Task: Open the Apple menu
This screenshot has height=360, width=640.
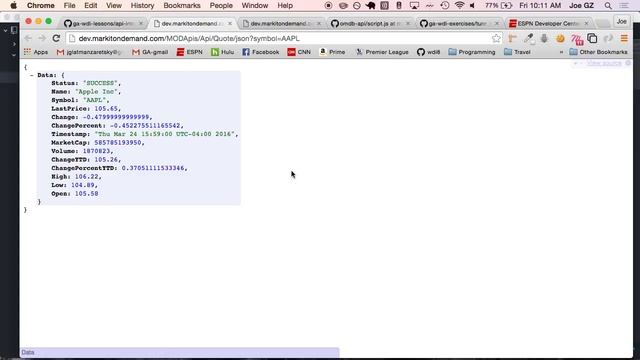Action: point(13,6)
